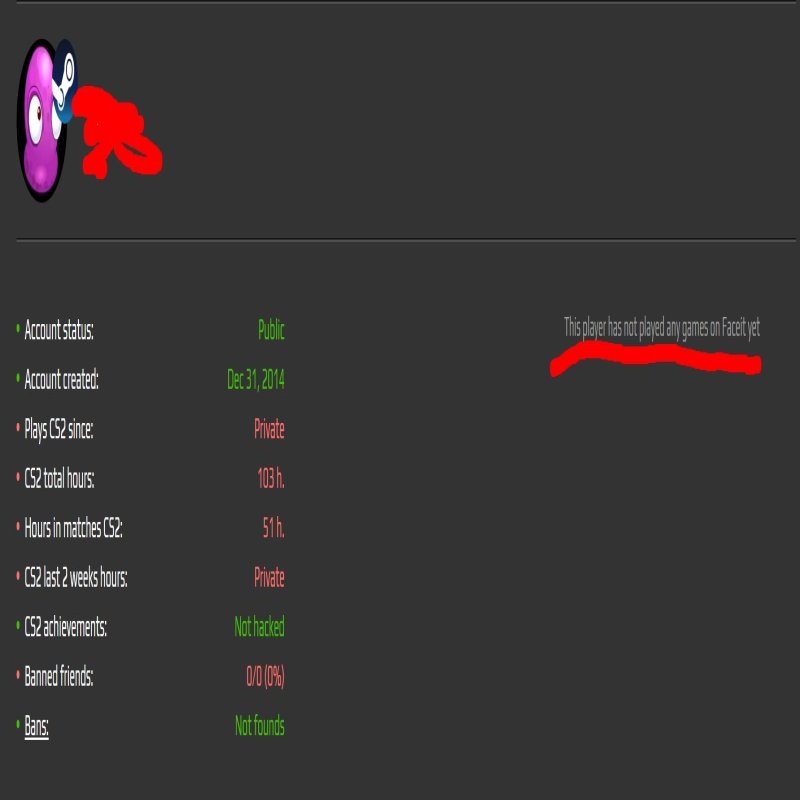Image resolution: width=800 pixels, height=800 pixels.
Task: Click the Dec 31, 2014 creation date
Action: click(256, 380)
